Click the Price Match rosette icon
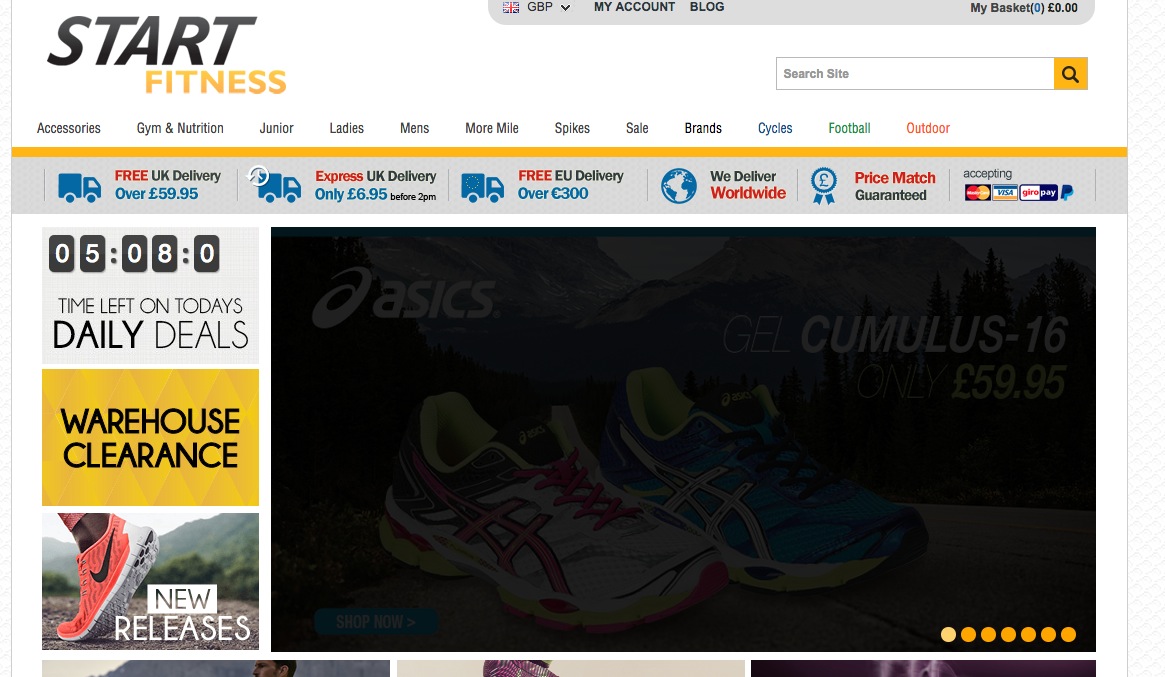This screenshot has height=677, width=1165. (x=823, y=186)
